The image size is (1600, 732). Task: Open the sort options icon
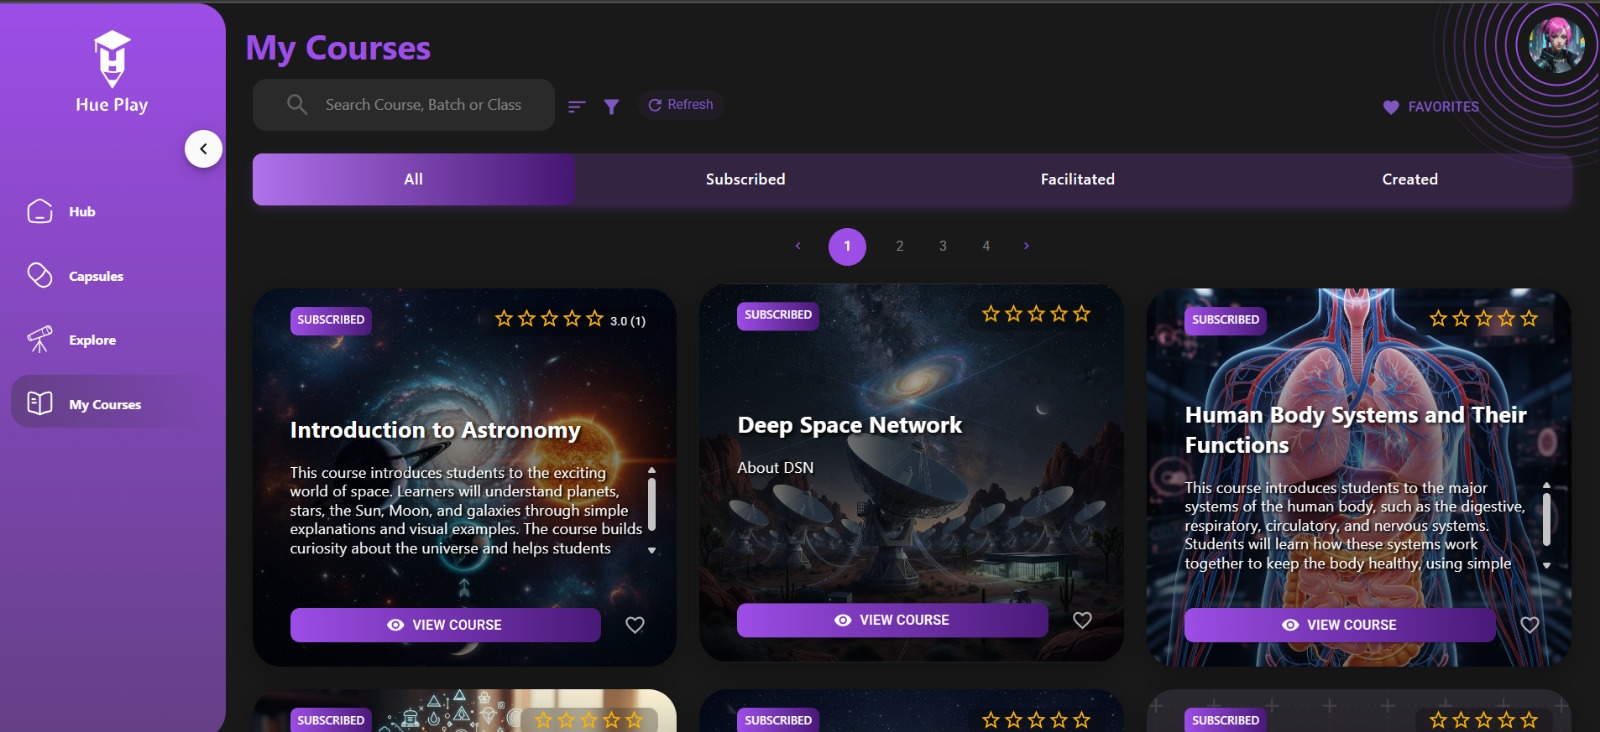[x=576, y=106]
